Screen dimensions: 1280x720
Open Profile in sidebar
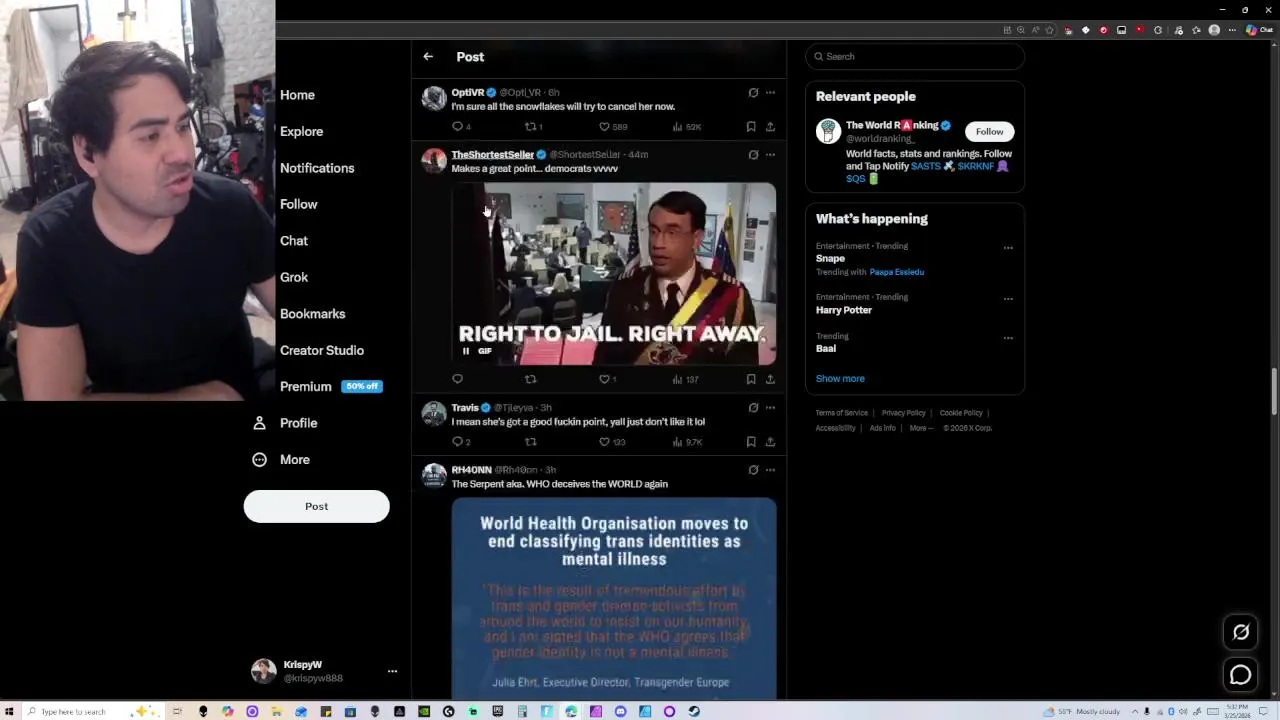click(285, 423)
